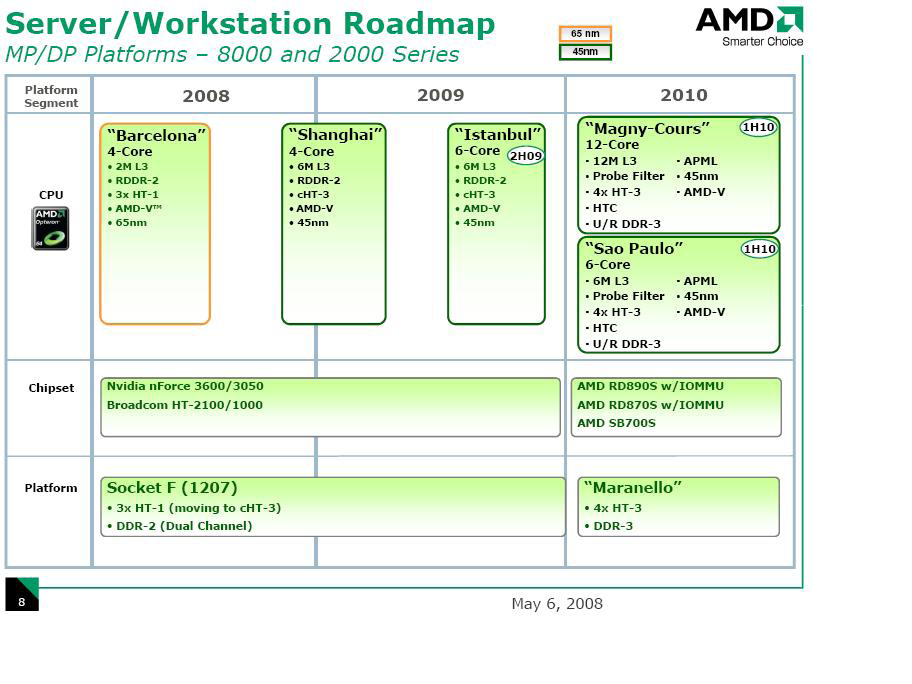Click the 2H09 badge on the Istanbul card
The image size is (912, 684).
coord(526,156)
